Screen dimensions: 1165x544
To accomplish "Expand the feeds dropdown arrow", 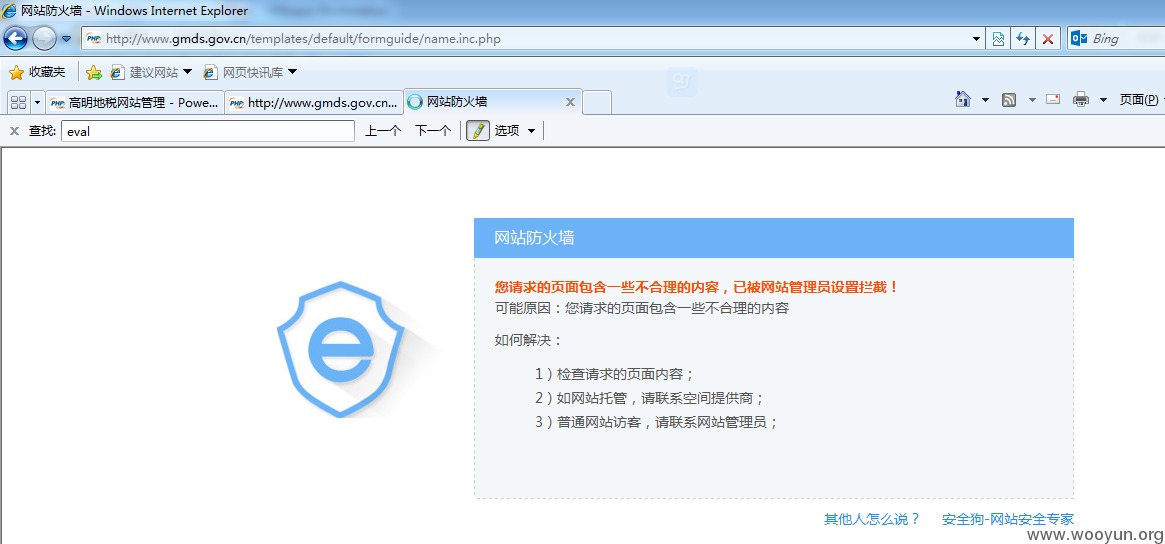I will pos(1032,100).
